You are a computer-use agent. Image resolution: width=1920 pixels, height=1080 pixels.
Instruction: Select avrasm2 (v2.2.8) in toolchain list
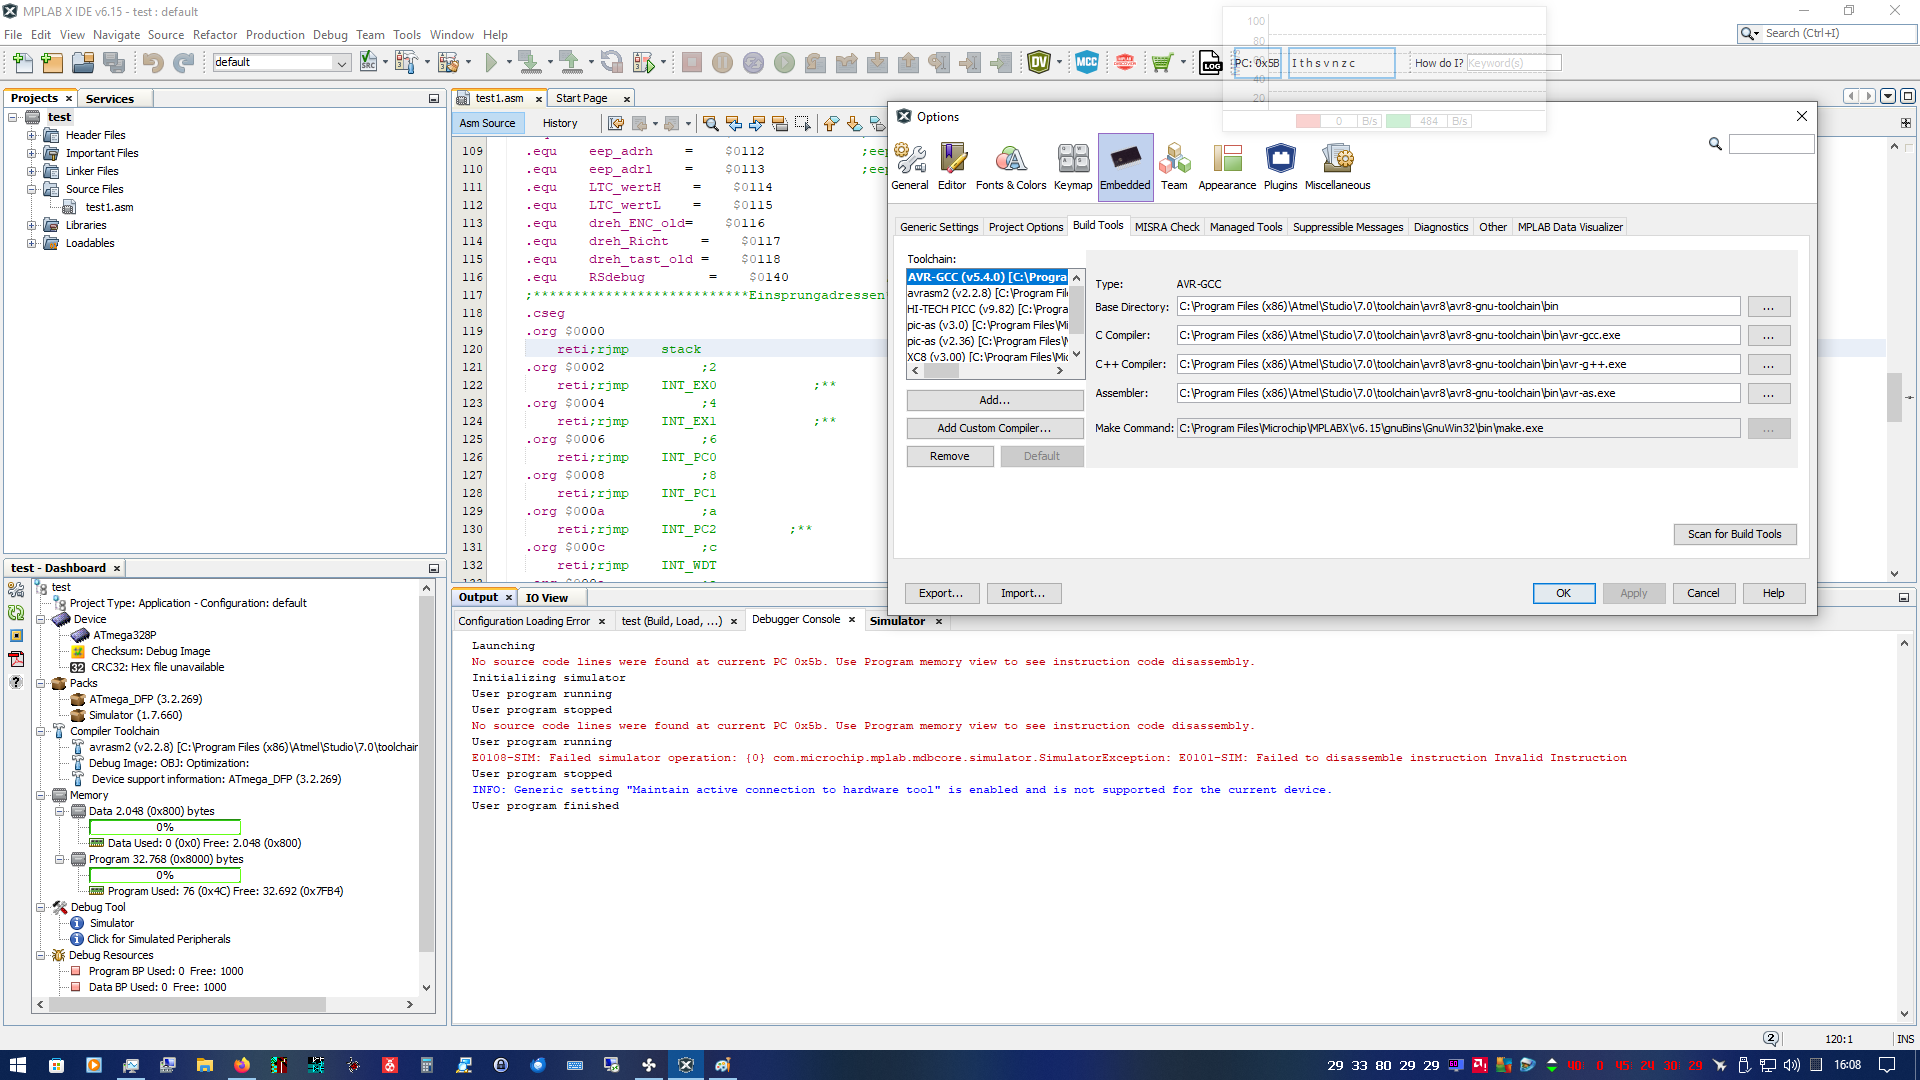coord(987,293)
